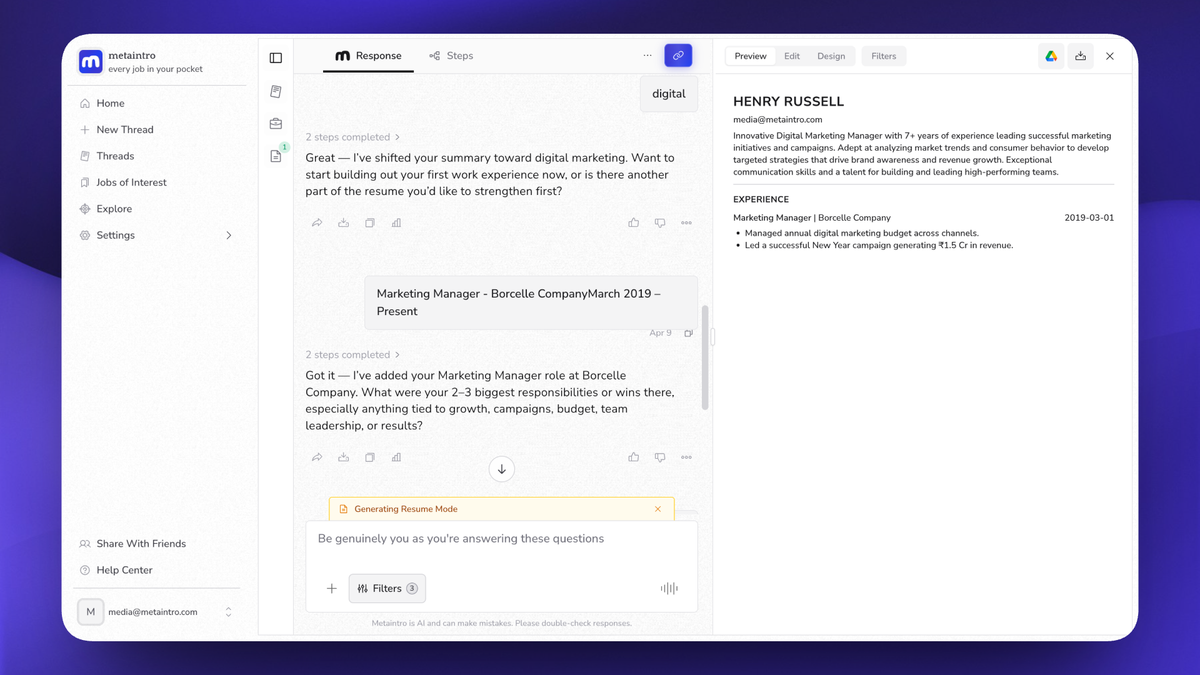Download the resume from preview panel
This screenshot has width=1200, height=675.
point(1080,57)
